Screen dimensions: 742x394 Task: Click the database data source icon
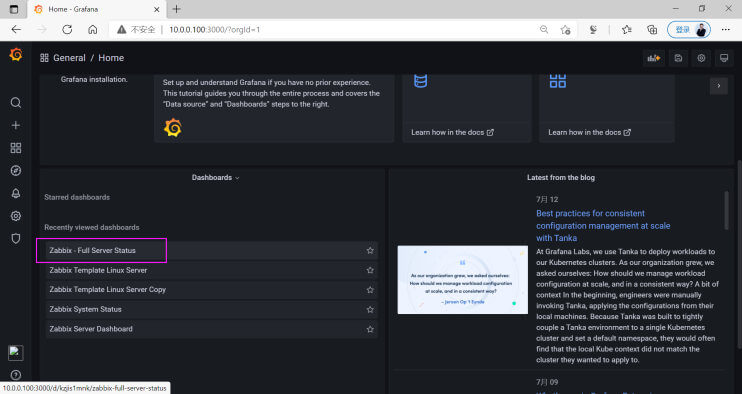pyautogui.click(x=421, y=81)
